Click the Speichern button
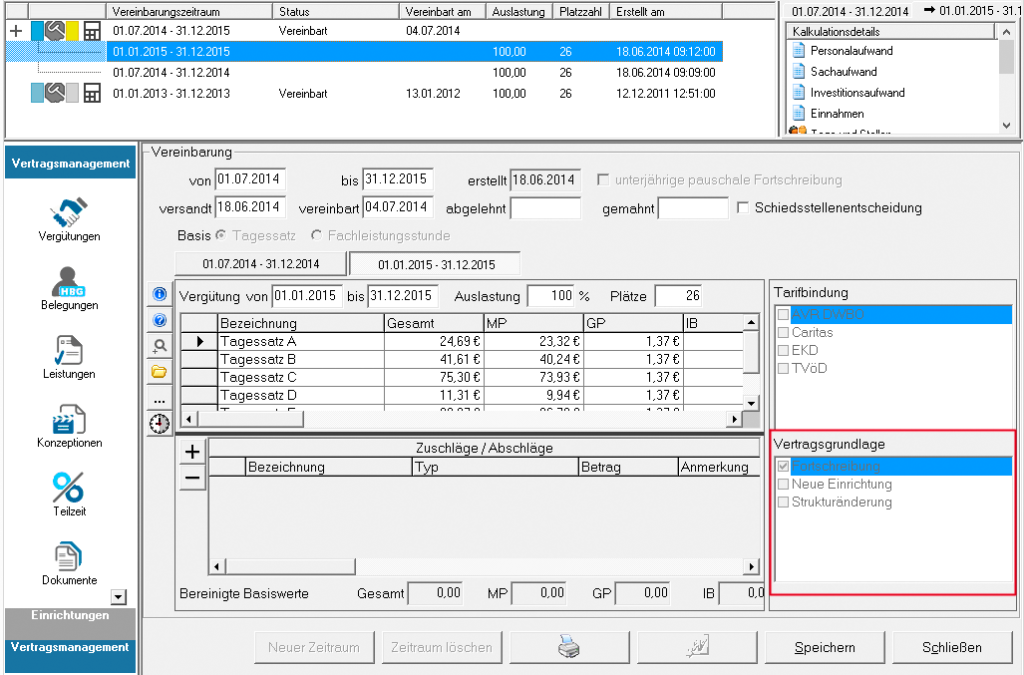The height and width of the screenshot is (675, 1024). coord(825,647)
